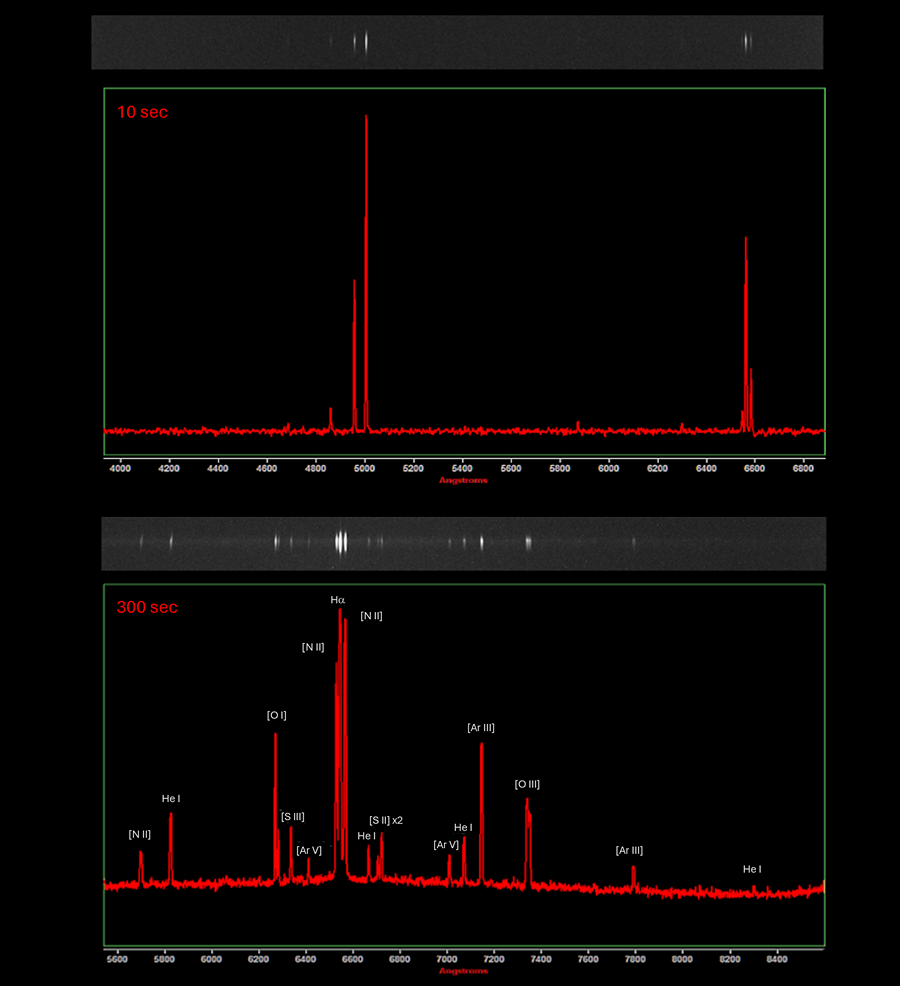Click the 5000 tick on the upper axis
This screenshot has height=986, width=900.
pyautogui.click(x=365, y=467)
